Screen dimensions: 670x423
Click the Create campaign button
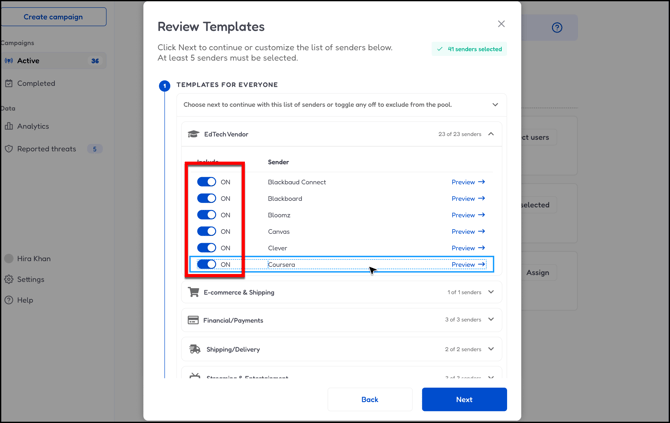pos(53,17)
